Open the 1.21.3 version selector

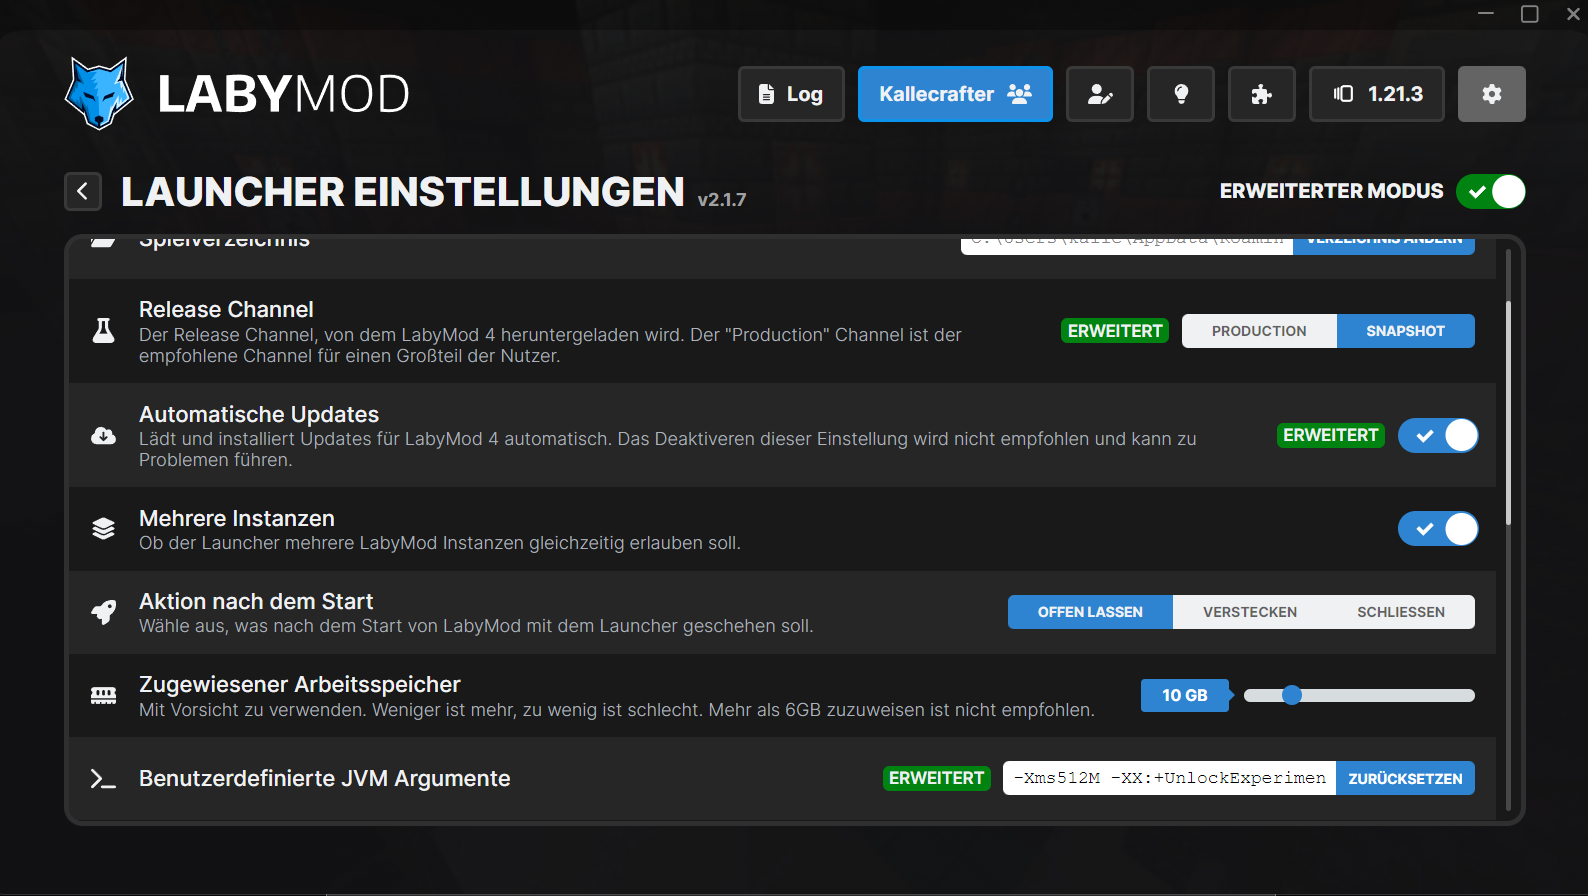click(x=1376, y=94)
